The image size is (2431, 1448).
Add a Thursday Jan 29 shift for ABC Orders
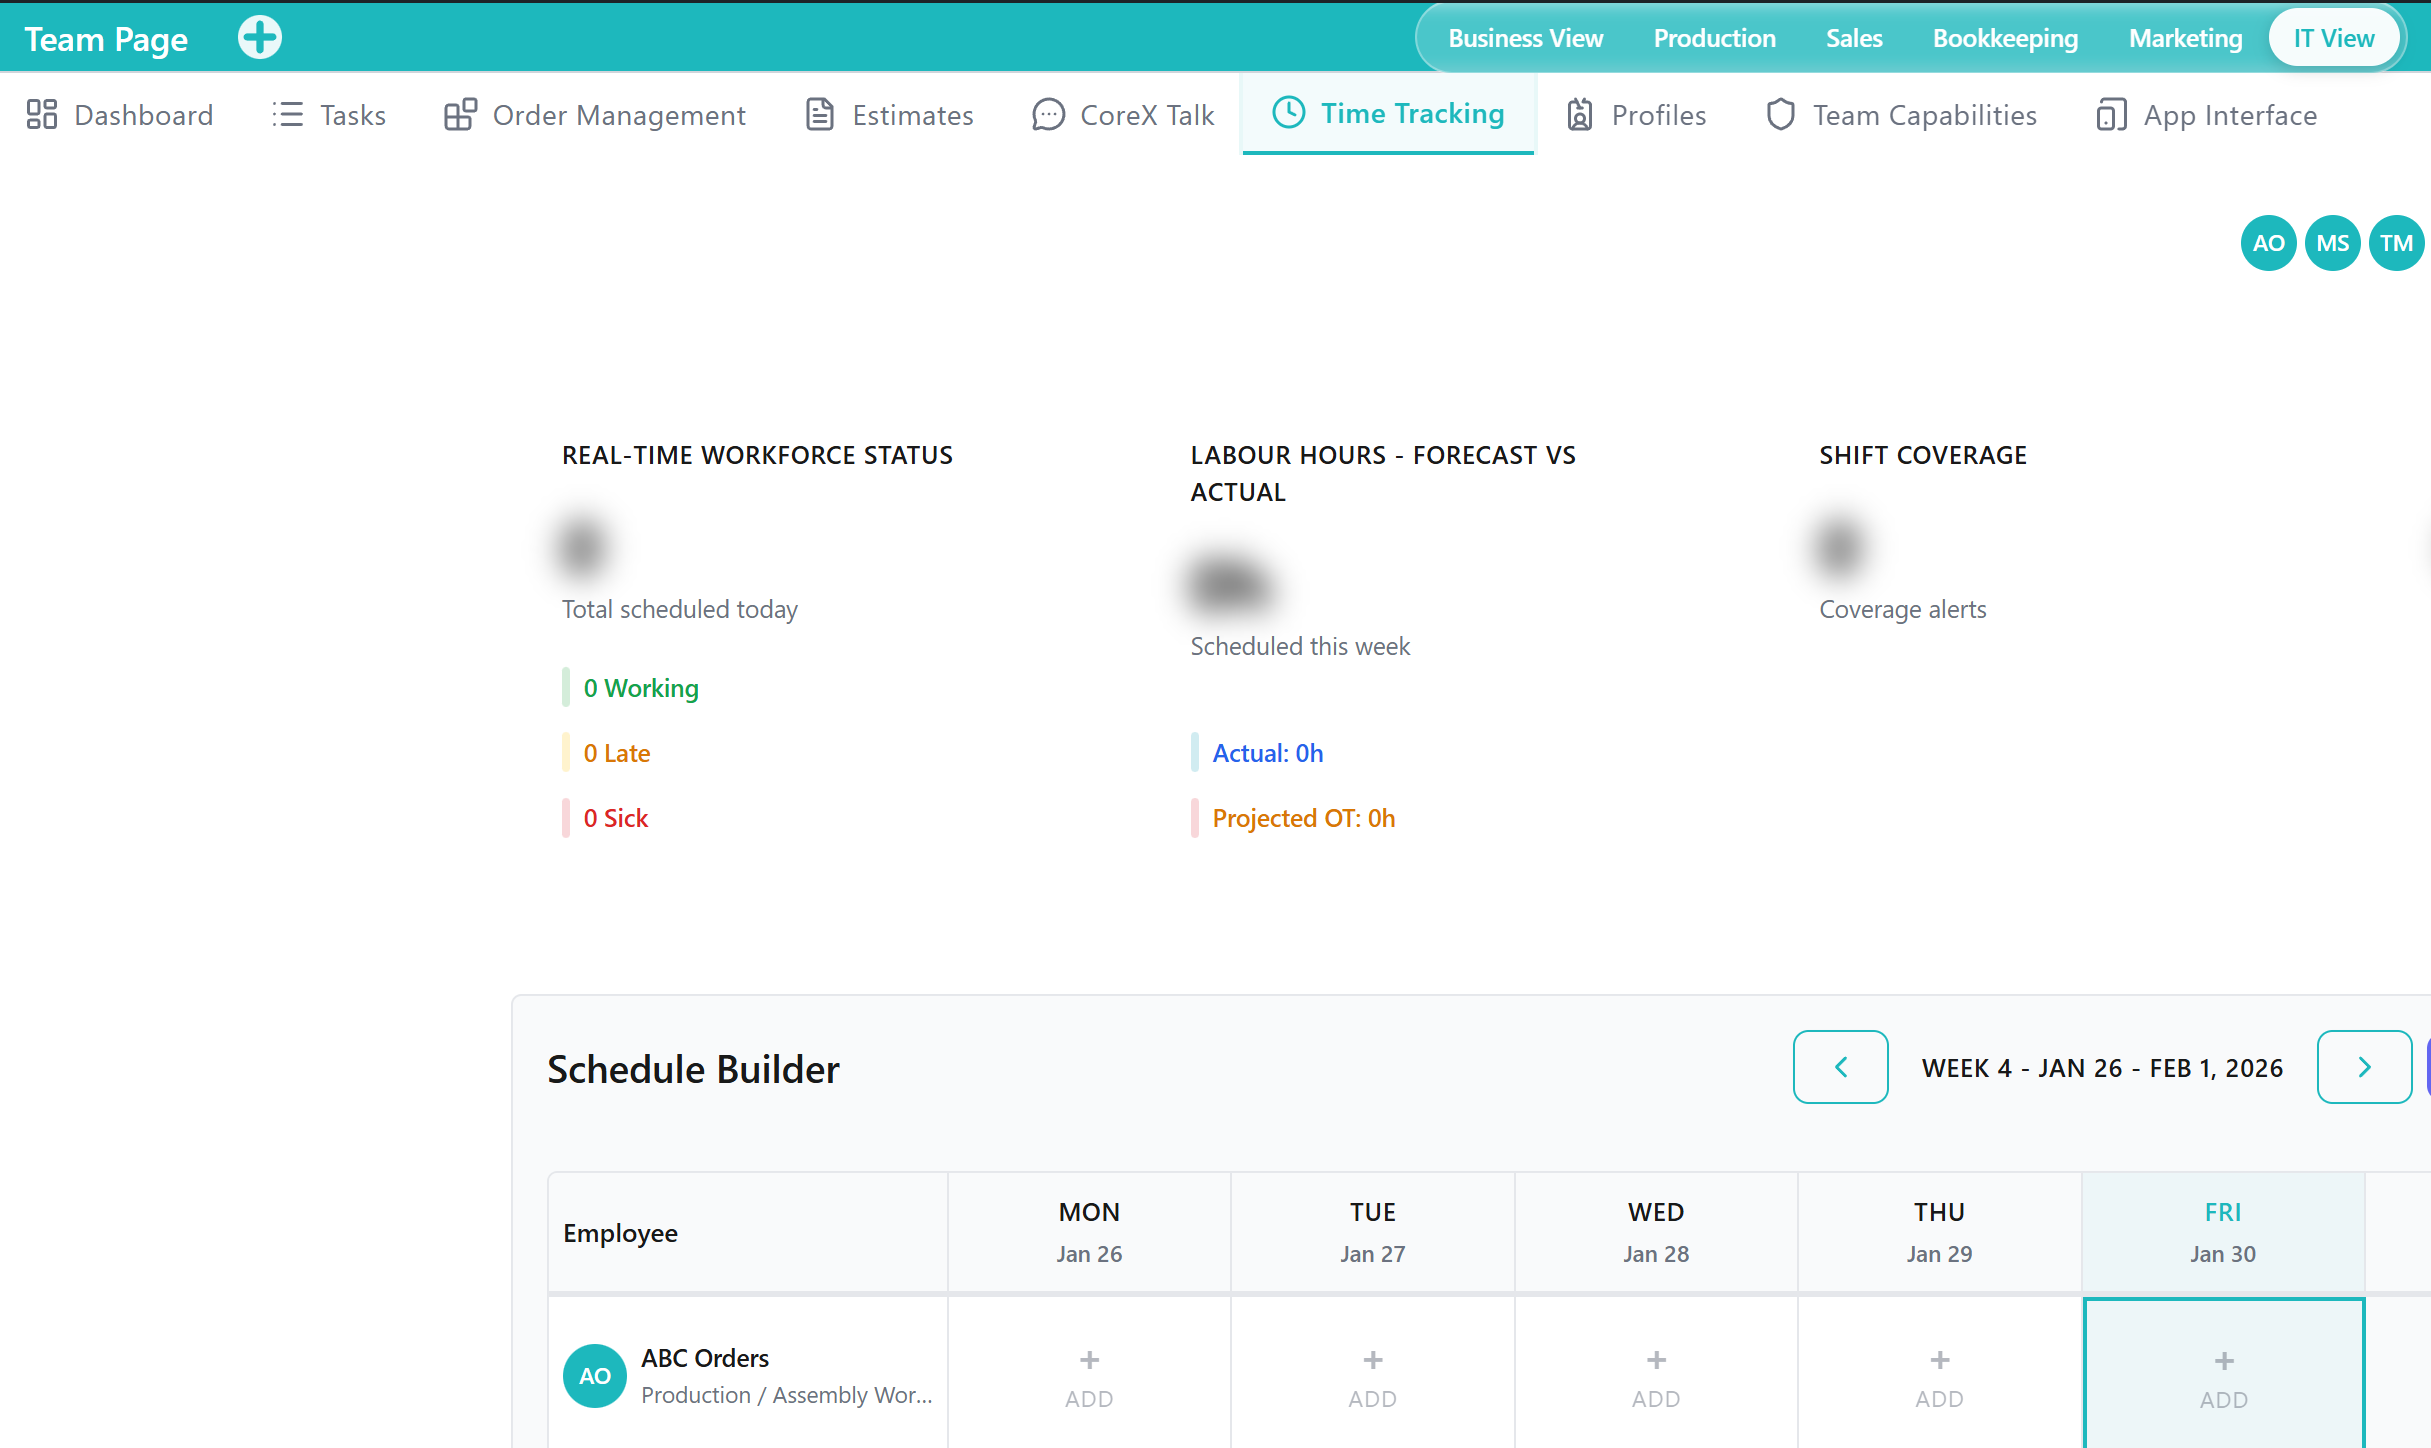pos(1939,1378)
